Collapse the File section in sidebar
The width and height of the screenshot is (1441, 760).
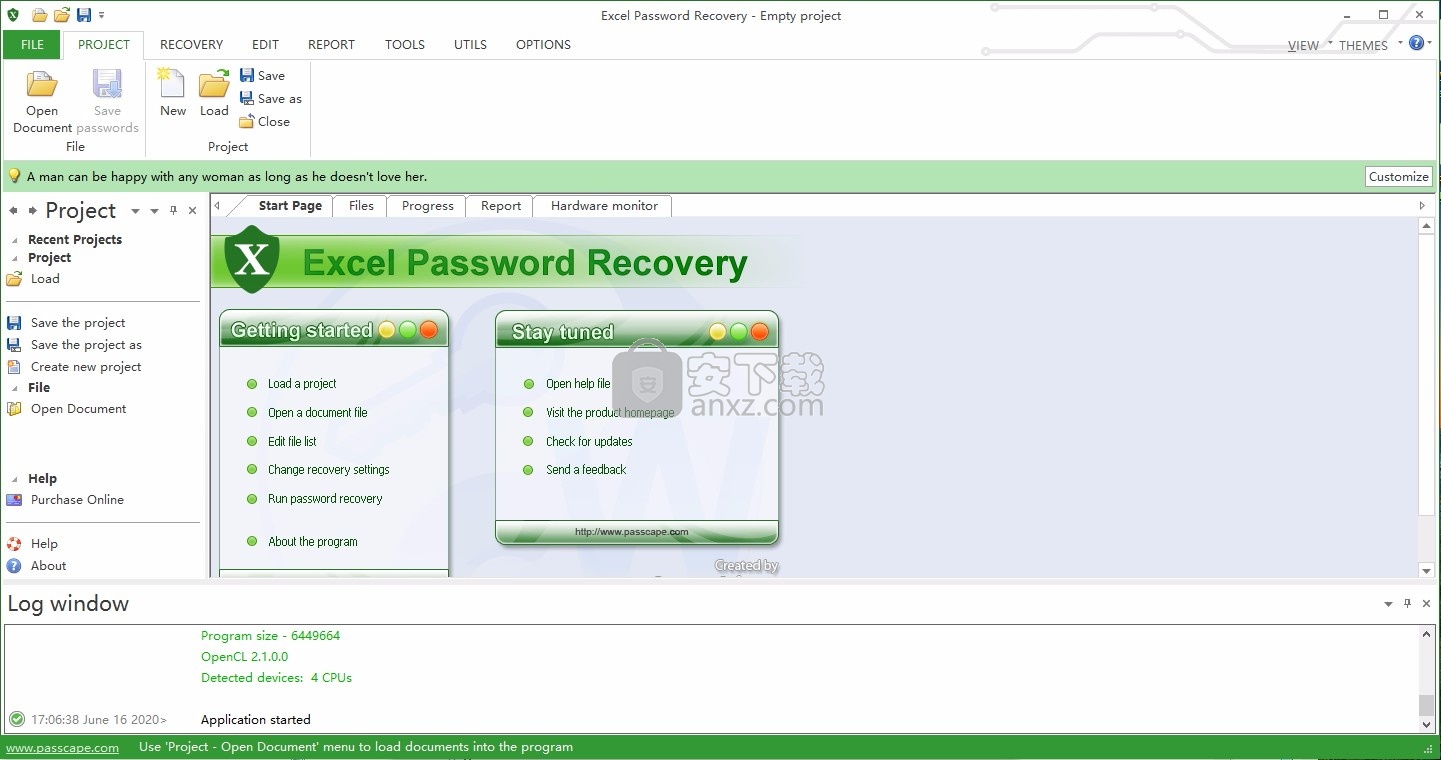click(x=15, y=388)
